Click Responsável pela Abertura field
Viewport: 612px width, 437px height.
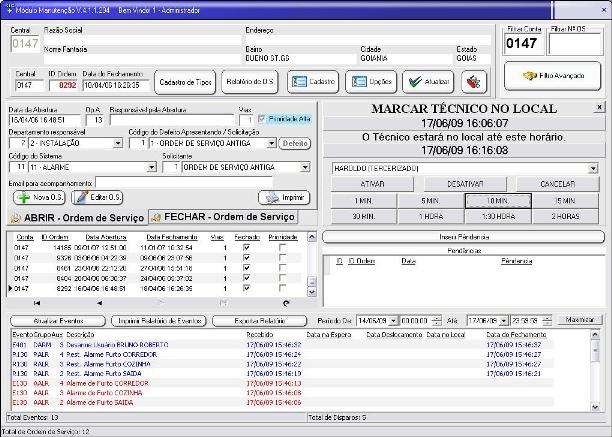pos(171,120)
